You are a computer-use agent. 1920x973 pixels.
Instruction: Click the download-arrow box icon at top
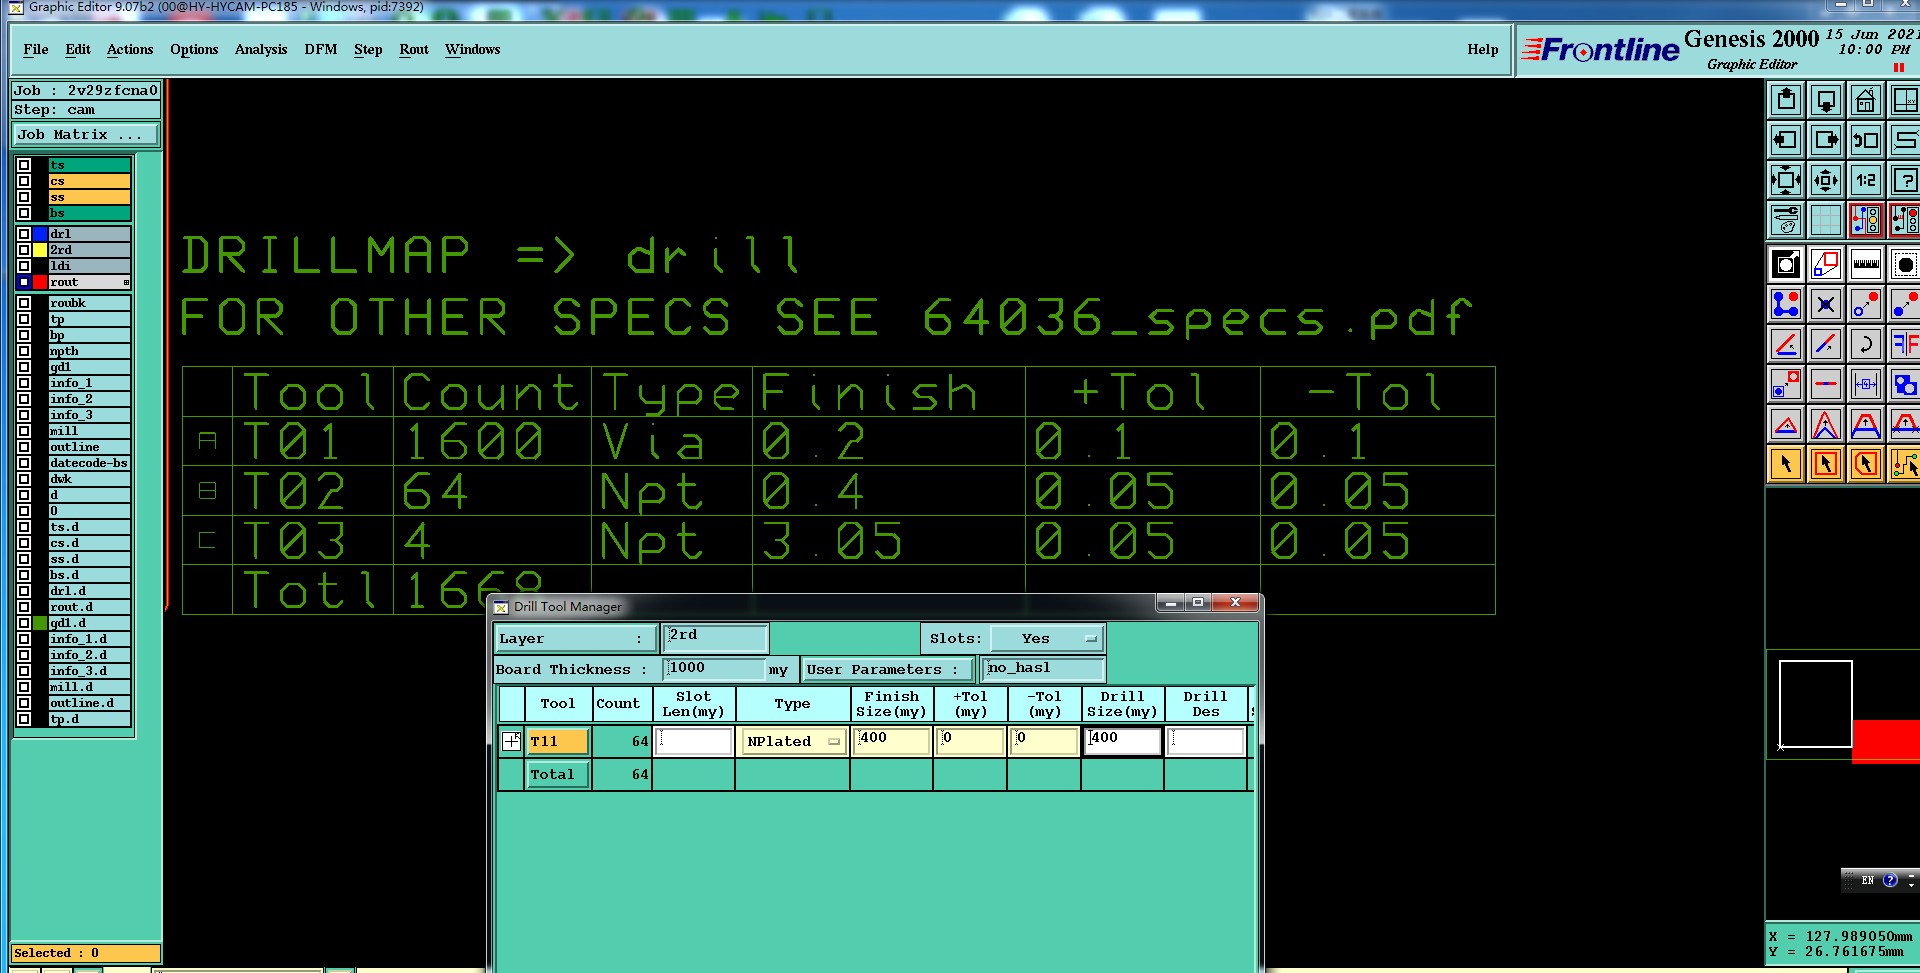pyautogui.click(x=1825, y=101)
